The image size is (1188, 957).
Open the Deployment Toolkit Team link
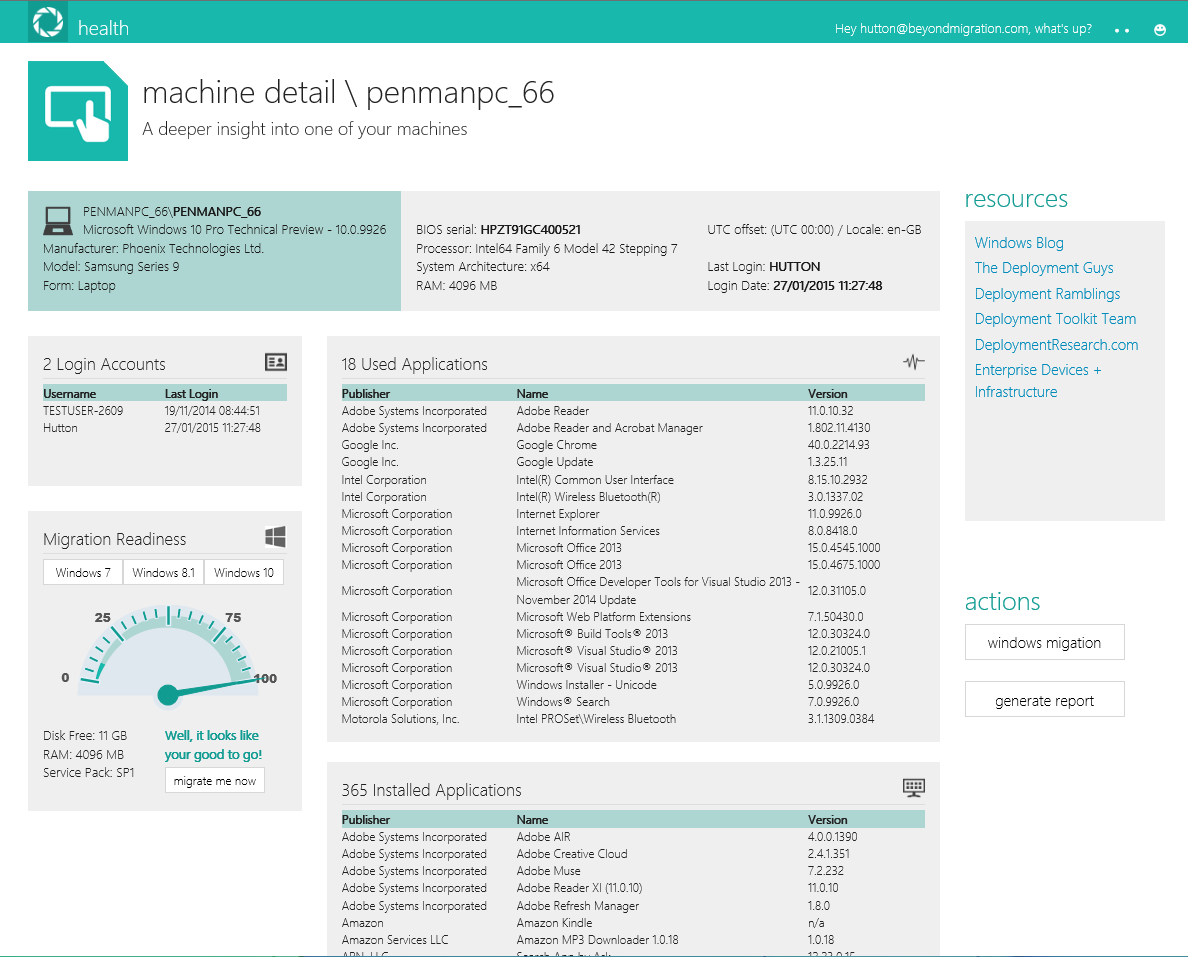tap(1055, 319)
